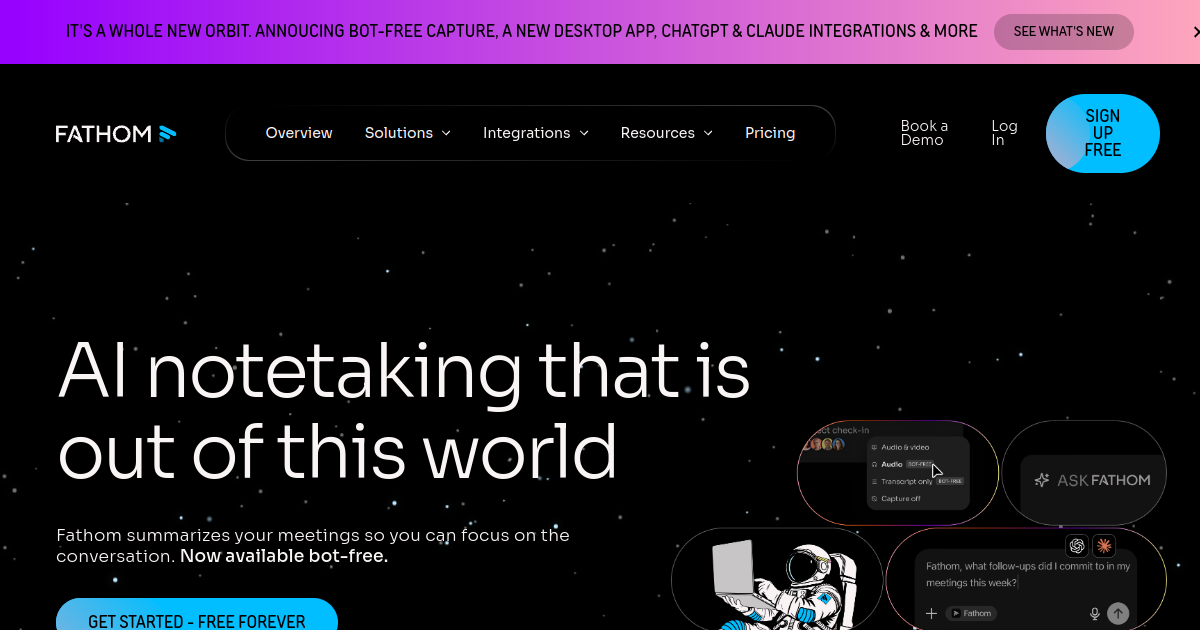Click the send arrow in the prompt box

click(1119, 613)
